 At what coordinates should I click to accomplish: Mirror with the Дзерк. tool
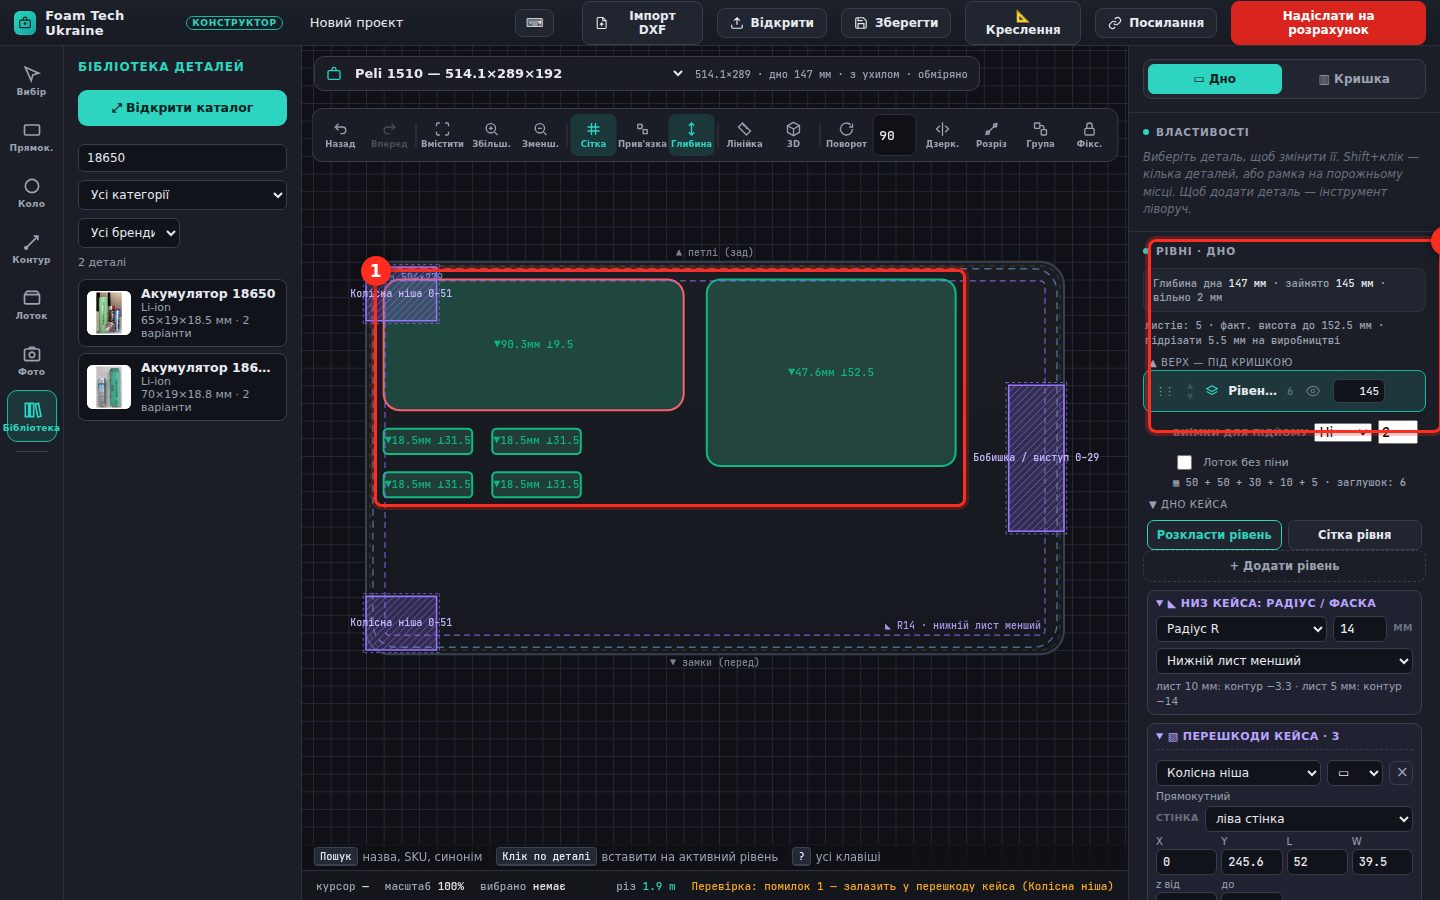[942, 135]
